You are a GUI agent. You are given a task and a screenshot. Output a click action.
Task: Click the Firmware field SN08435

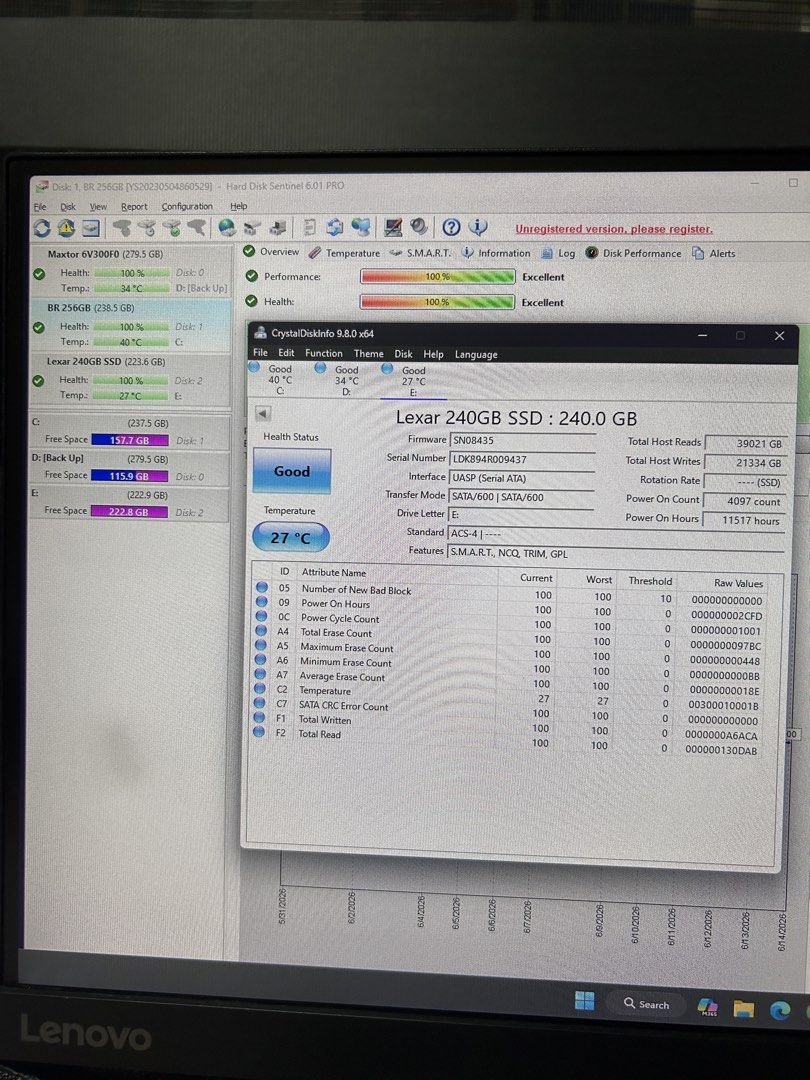pos(522,440)
